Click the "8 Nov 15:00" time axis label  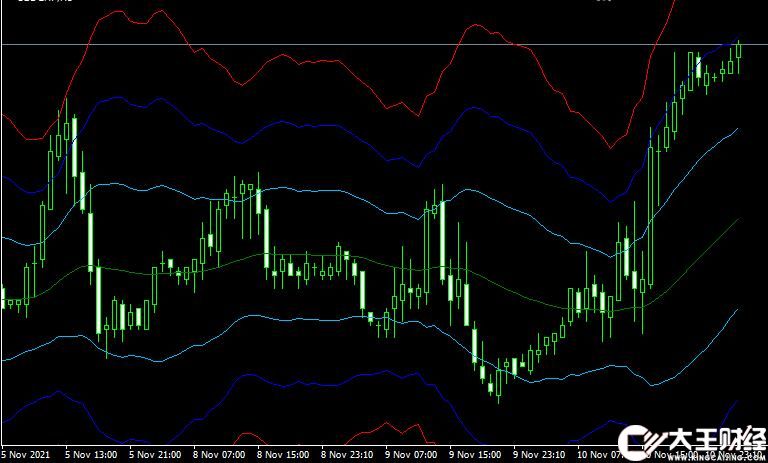click(283, 455)
